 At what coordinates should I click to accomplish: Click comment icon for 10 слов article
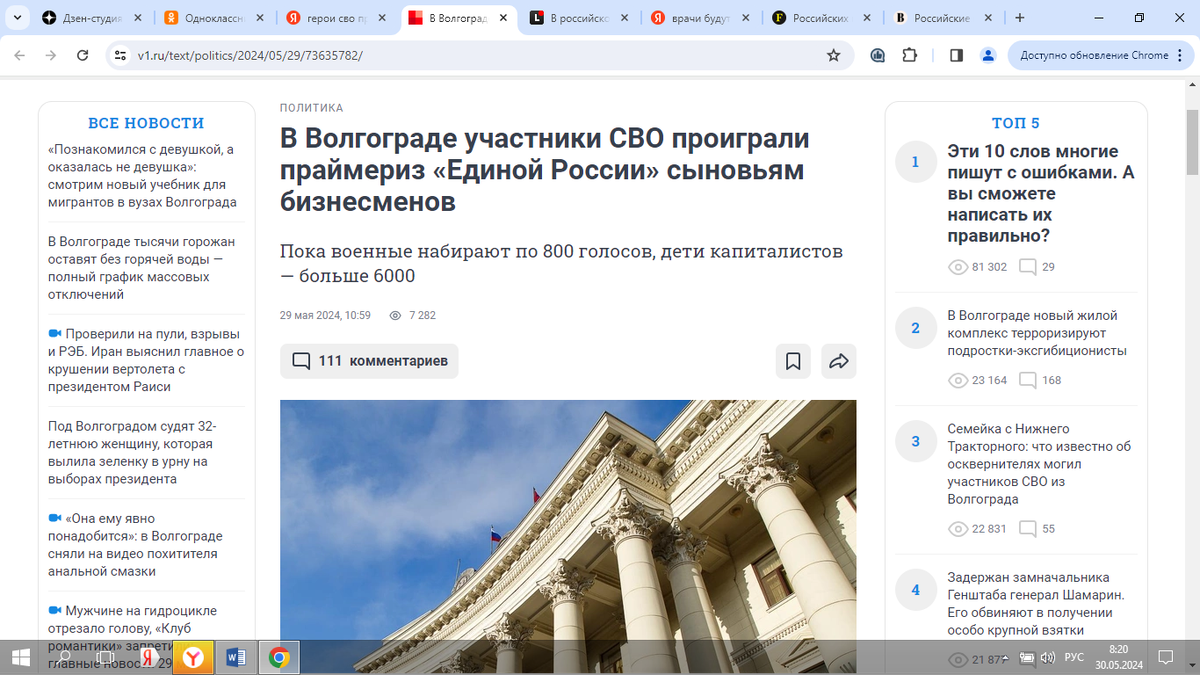pyautogui.click(x=1027, y=267)
